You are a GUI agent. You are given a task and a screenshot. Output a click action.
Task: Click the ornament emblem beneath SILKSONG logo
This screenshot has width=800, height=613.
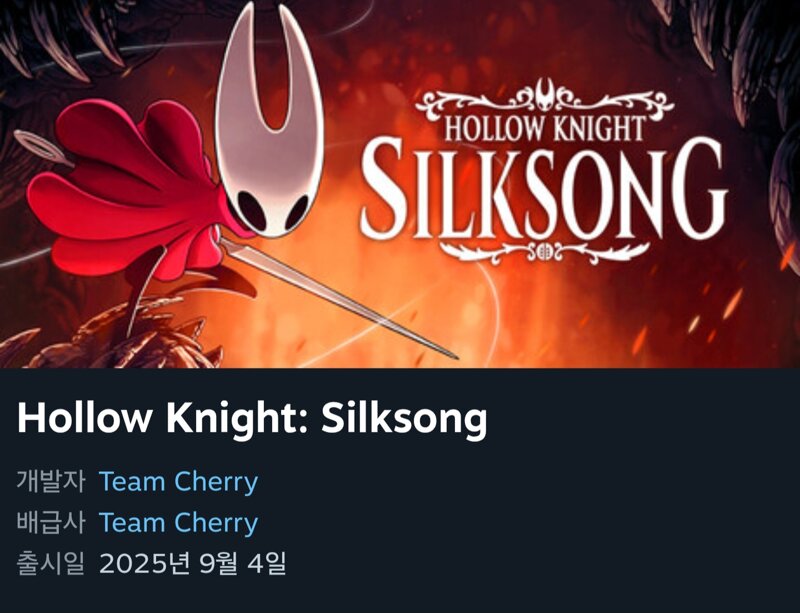coord(544,252)
